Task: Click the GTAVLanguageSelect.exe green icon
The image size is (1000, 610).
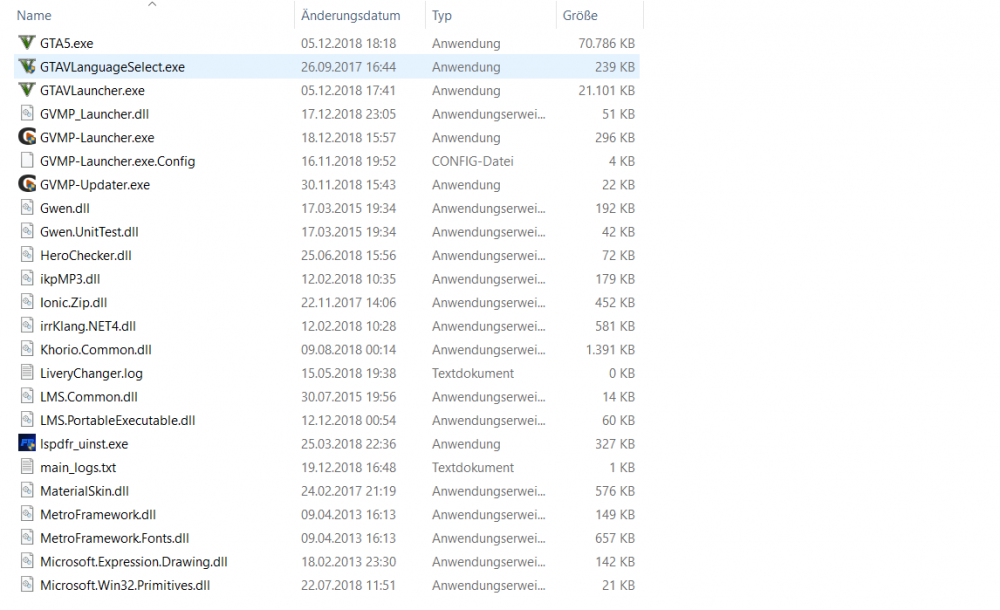Action: pyautogui.click(x=25, y=66)
